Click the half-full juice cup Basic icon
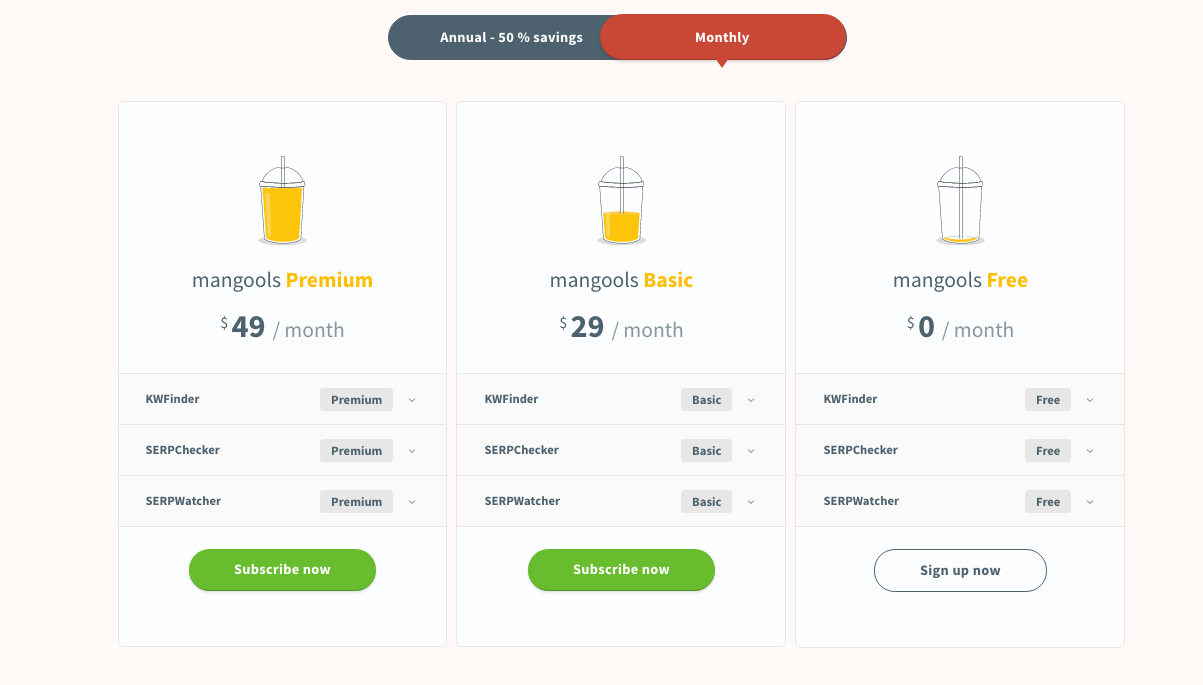Image resolution: width=1203 pixels, height=685 pixels. (621, 202)
